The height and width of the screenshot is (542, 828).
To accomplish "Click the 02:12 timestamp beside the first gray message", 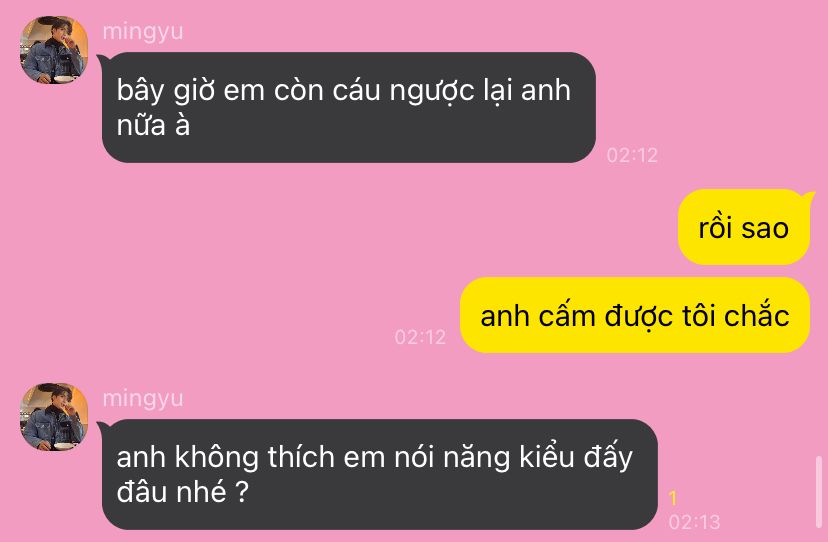I will [632, 155].
